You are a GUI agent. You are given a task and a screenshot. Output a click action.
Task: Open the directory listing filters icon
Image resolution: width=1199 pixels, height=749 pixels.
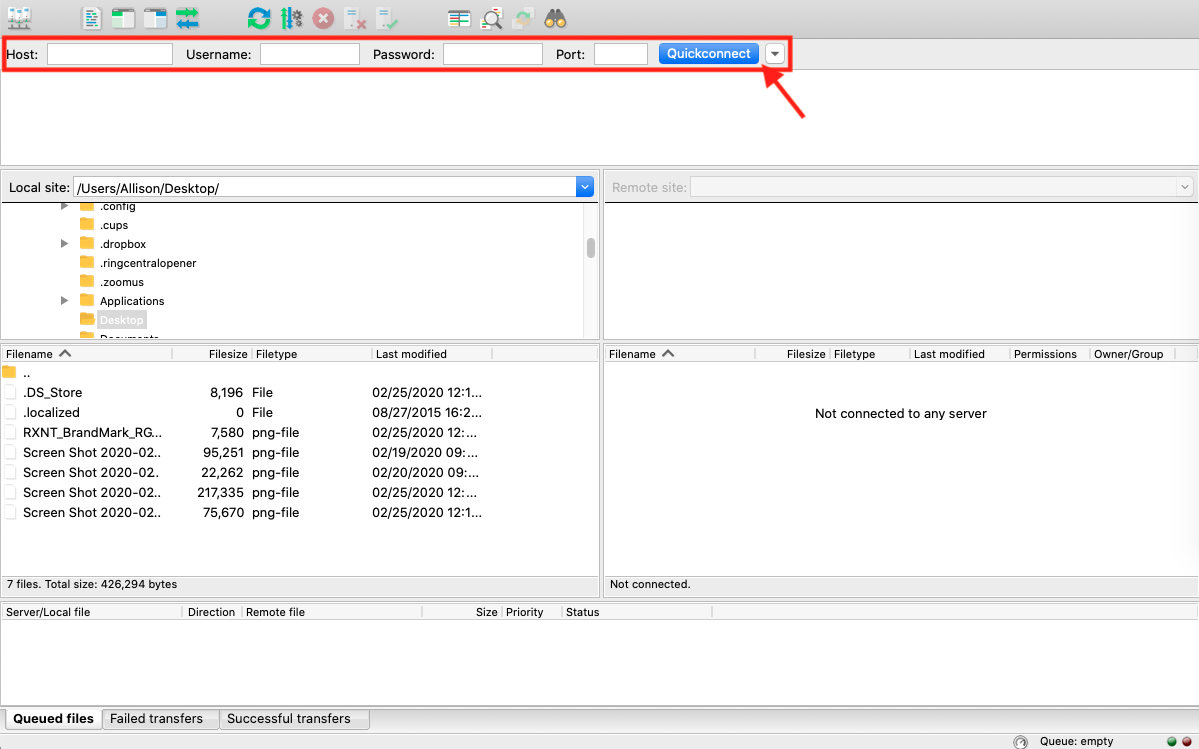click(459, 18)
